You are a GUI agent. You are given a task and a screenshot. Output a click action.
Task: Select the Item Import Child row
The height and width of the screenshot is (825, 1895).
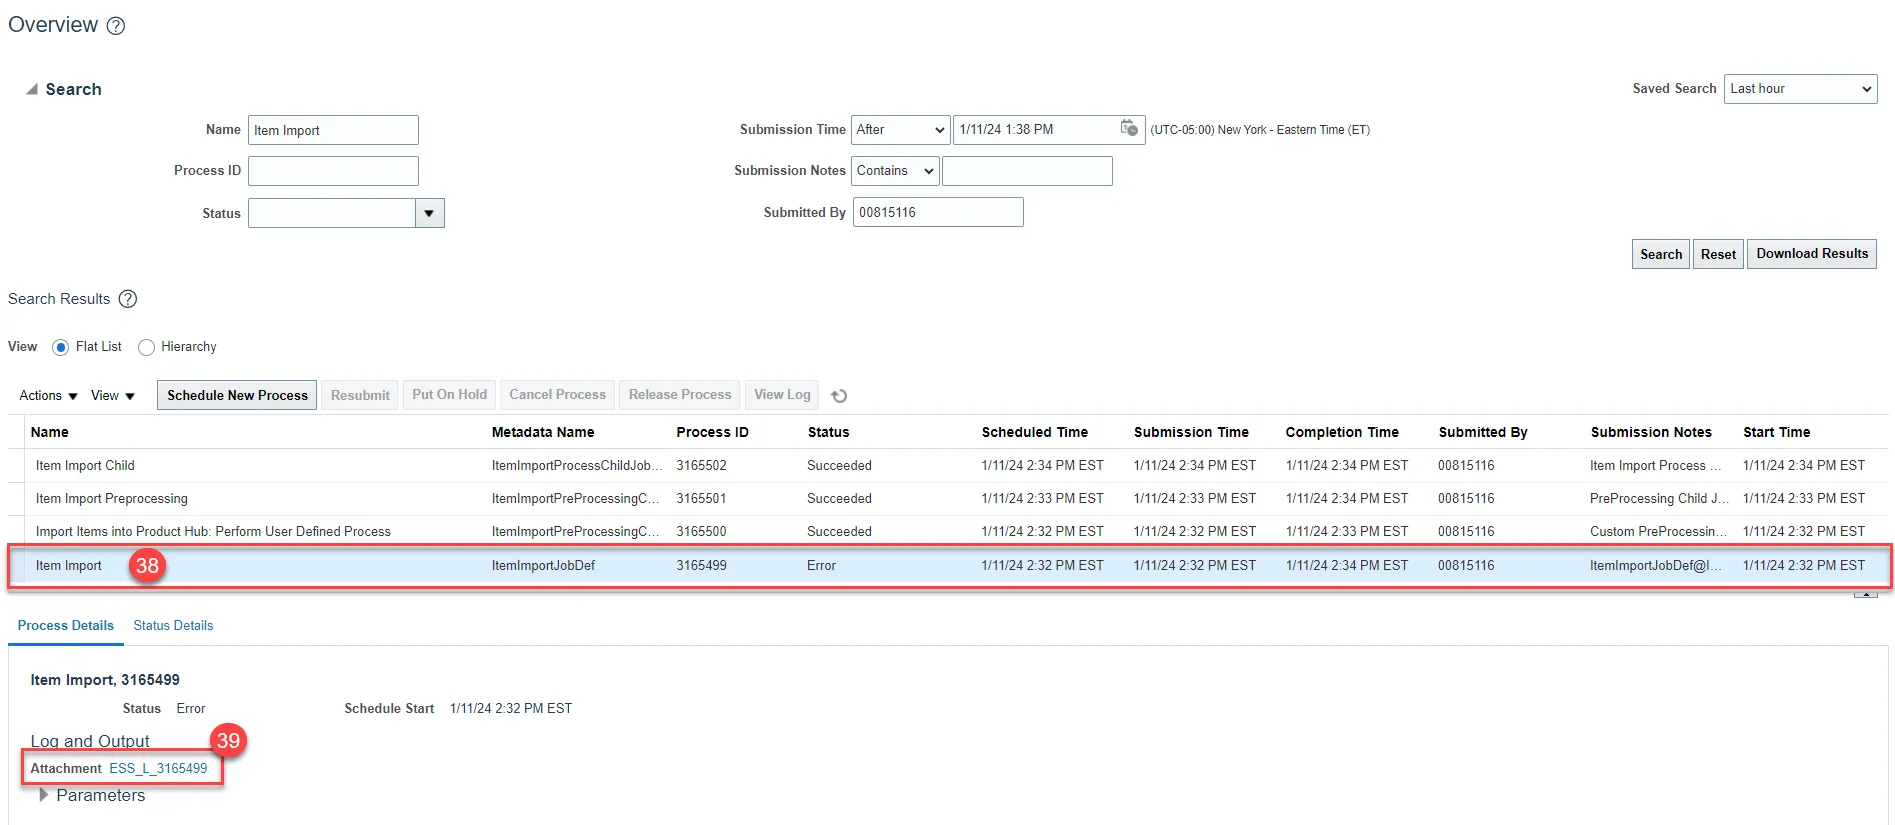85,466
